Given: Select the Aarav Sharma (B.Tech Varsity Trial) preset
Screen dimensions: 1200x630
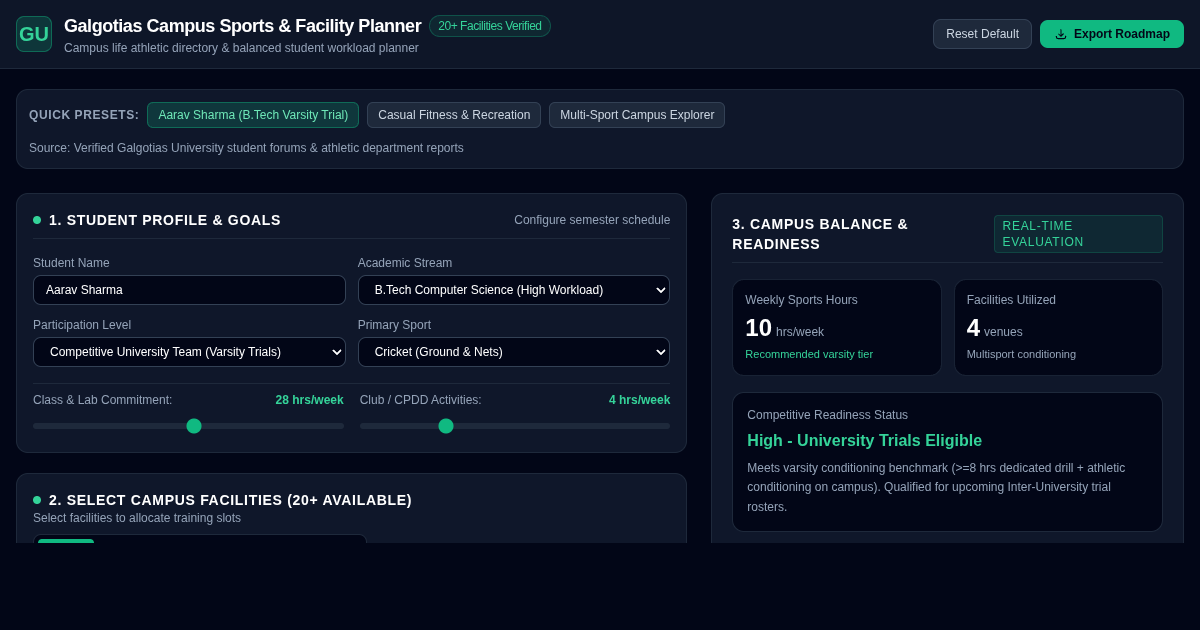Looking at the screenshot, I should 253,115.
